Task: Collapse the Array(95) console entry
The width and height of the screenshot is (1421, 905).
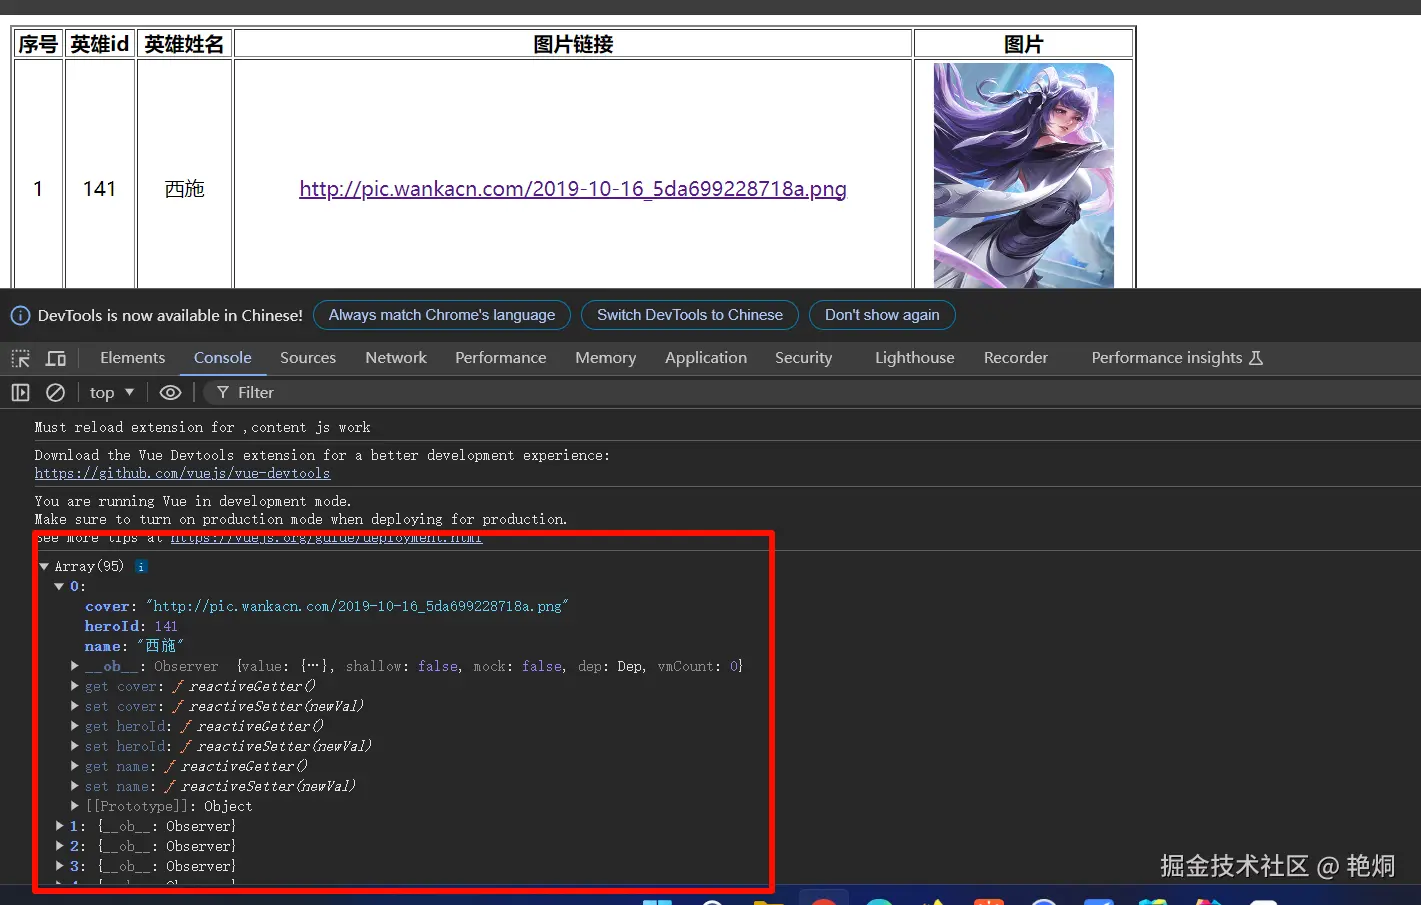Action: click(x=44, y=567)
